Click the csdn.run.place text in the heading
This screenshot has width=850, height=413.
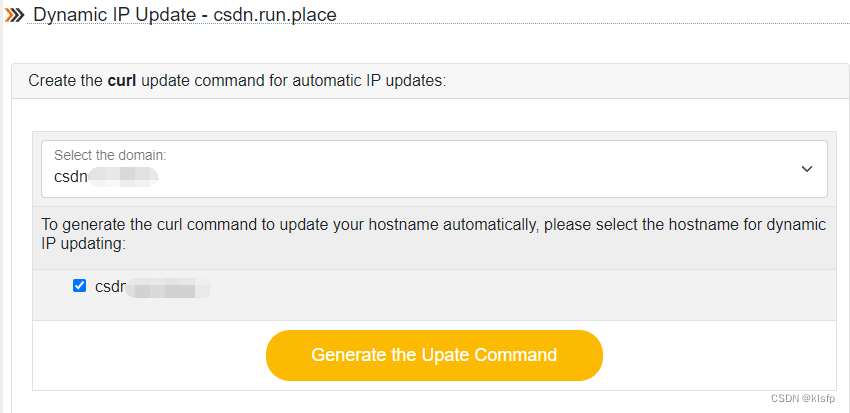(275, 15)
